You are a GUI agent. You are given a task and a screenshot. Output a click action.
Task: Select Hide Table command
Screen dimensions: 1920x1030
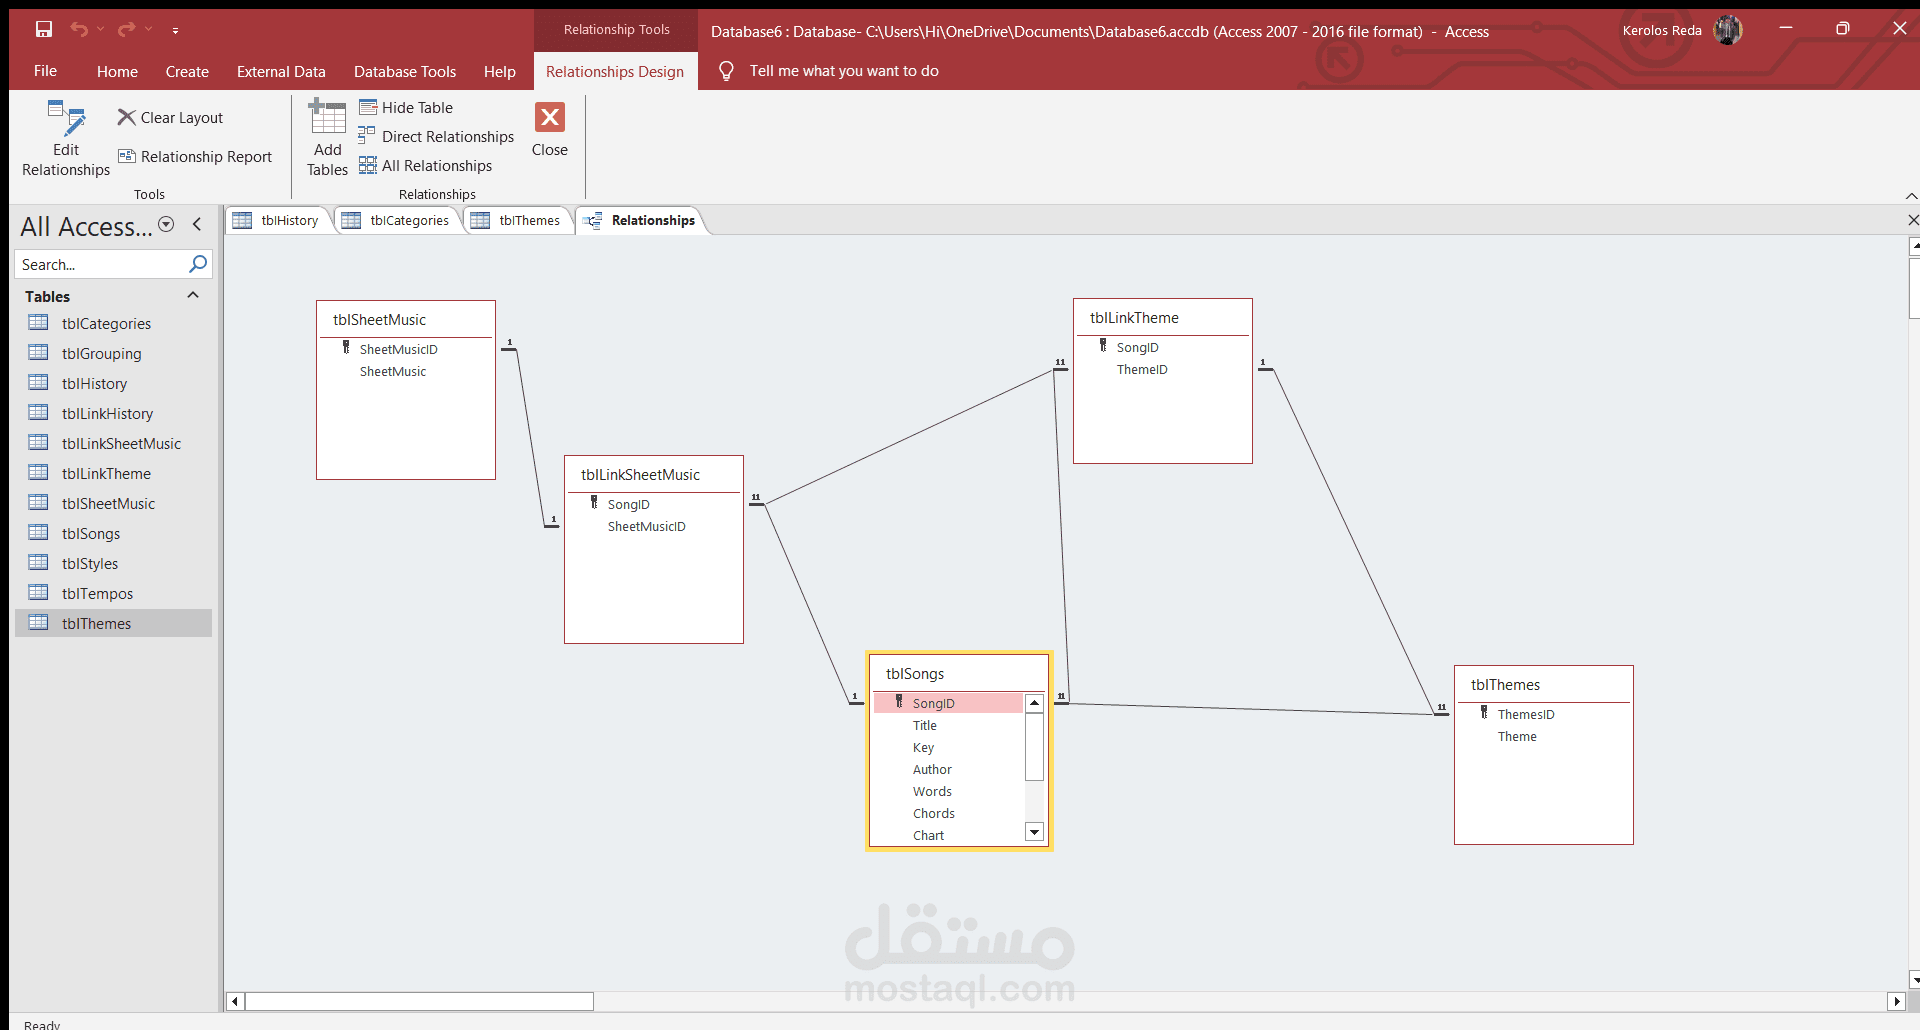pos(406,108)
